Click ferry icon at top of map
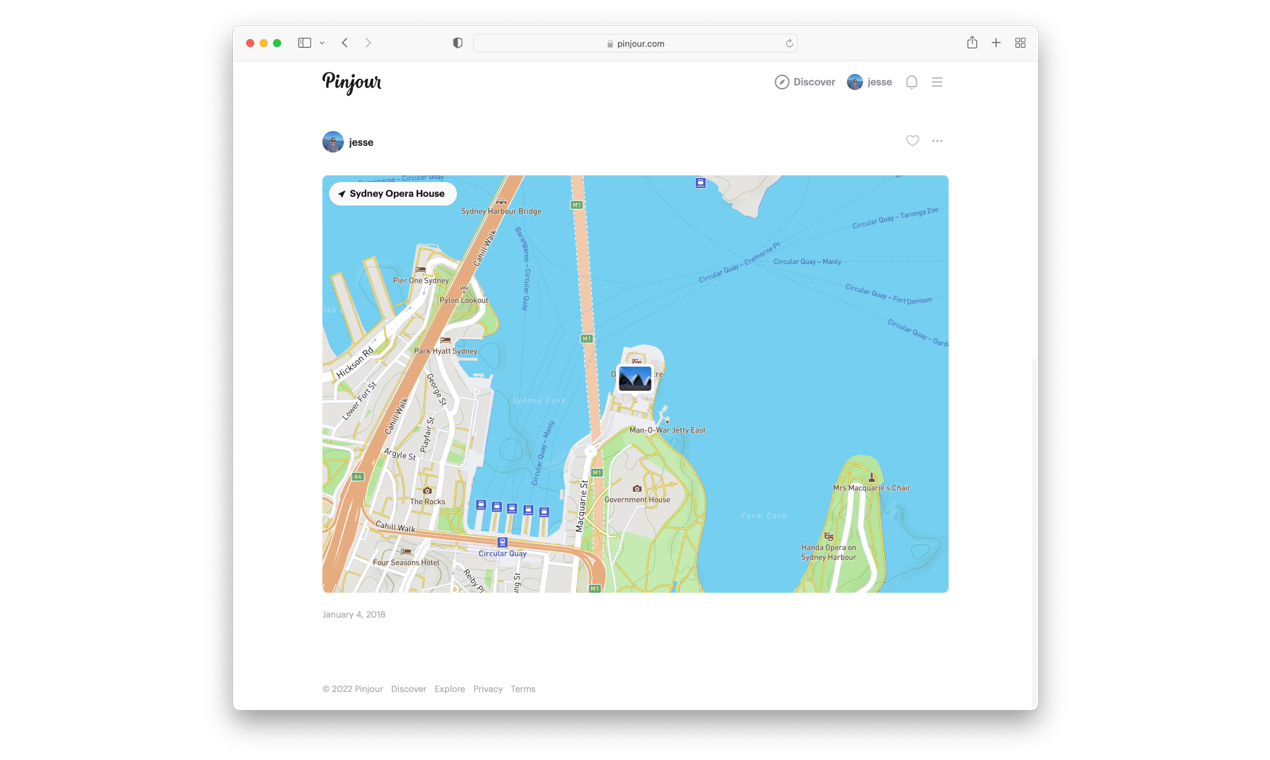 click(700, 183)
